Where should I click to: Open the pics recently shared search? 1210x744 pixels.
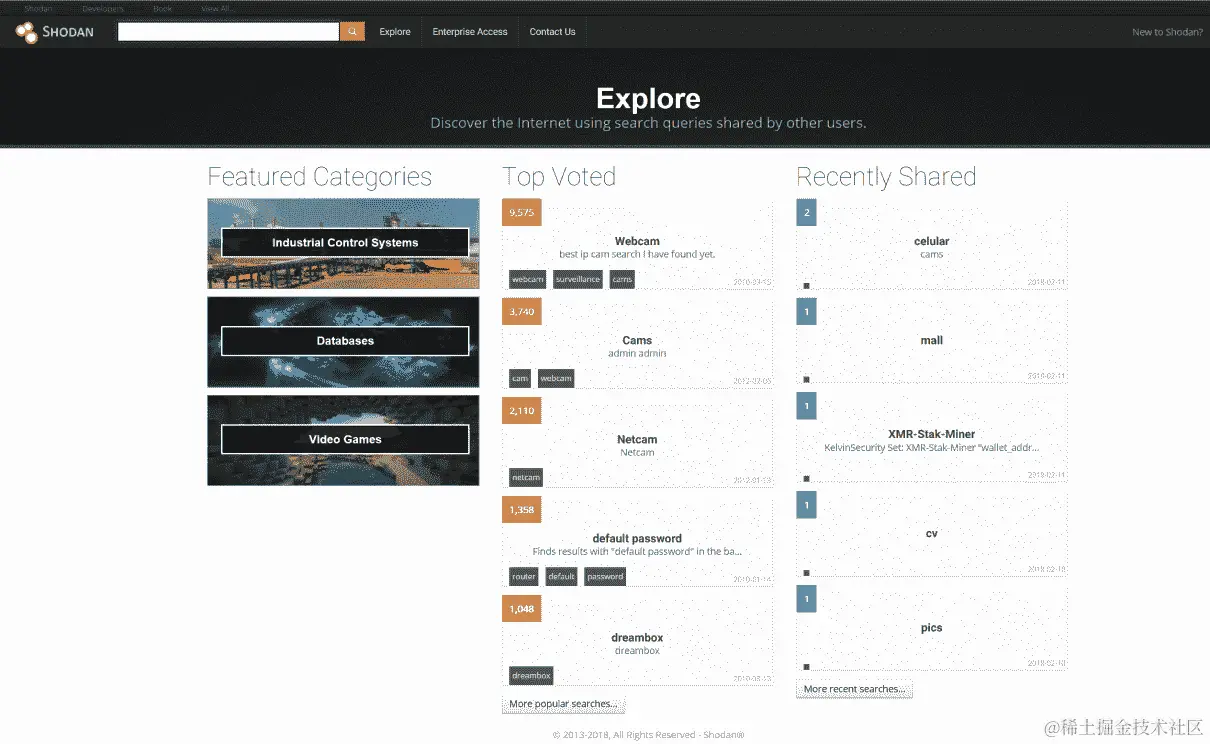coord(931,627)
